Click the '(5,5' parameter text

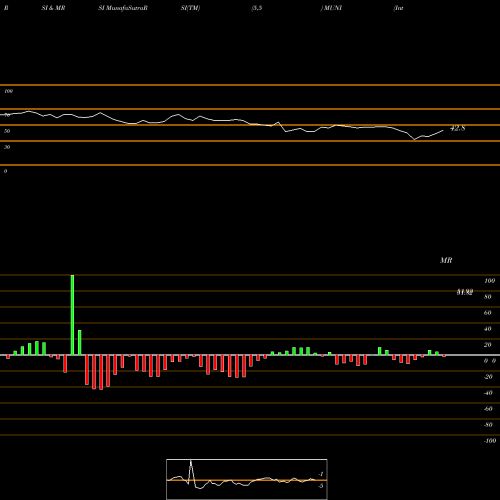(257, 8)
